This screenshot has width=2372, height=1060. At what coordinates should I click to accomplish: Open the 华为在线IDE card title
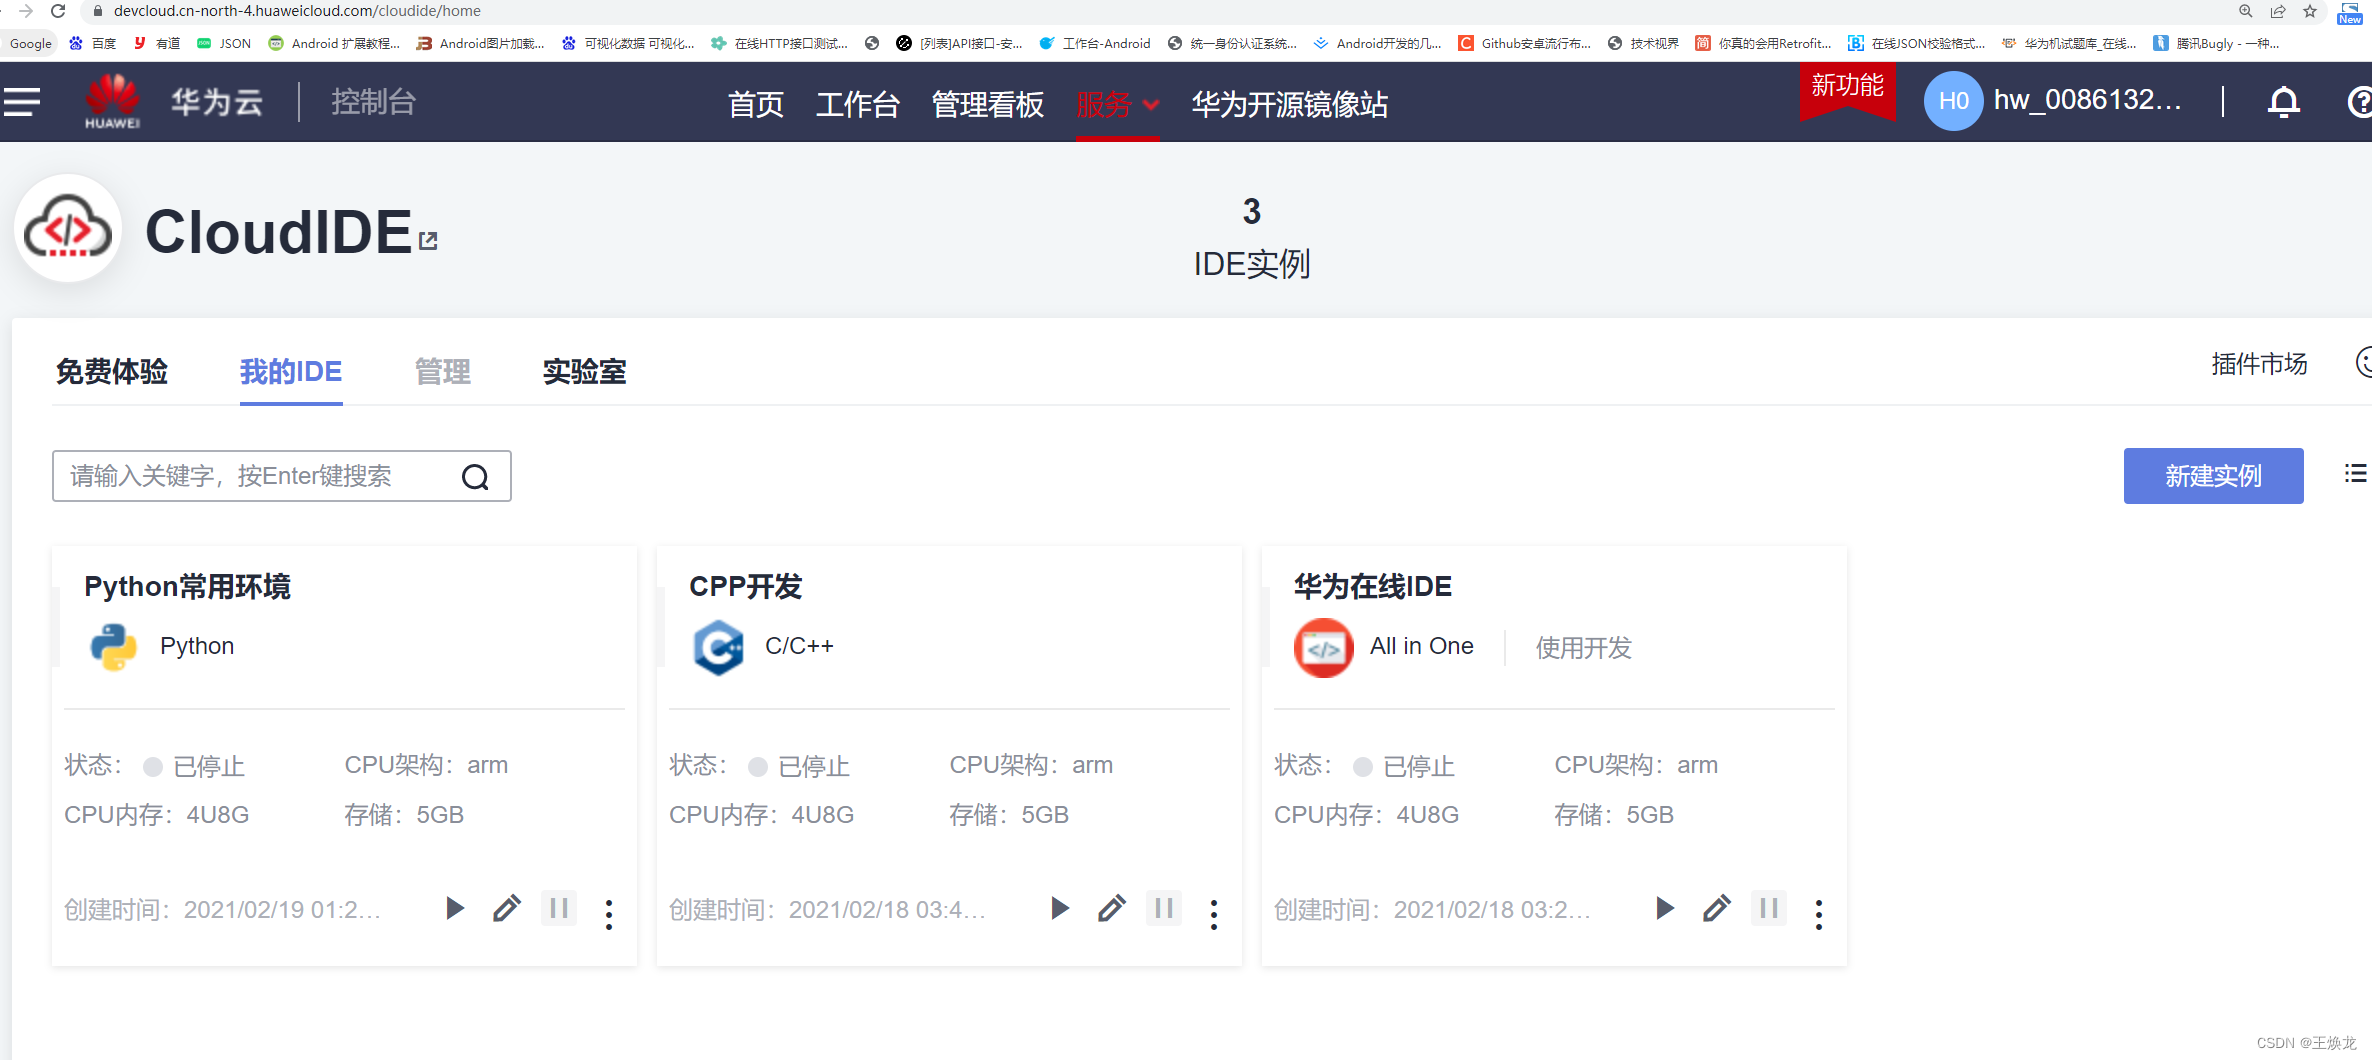[1373, 587]
